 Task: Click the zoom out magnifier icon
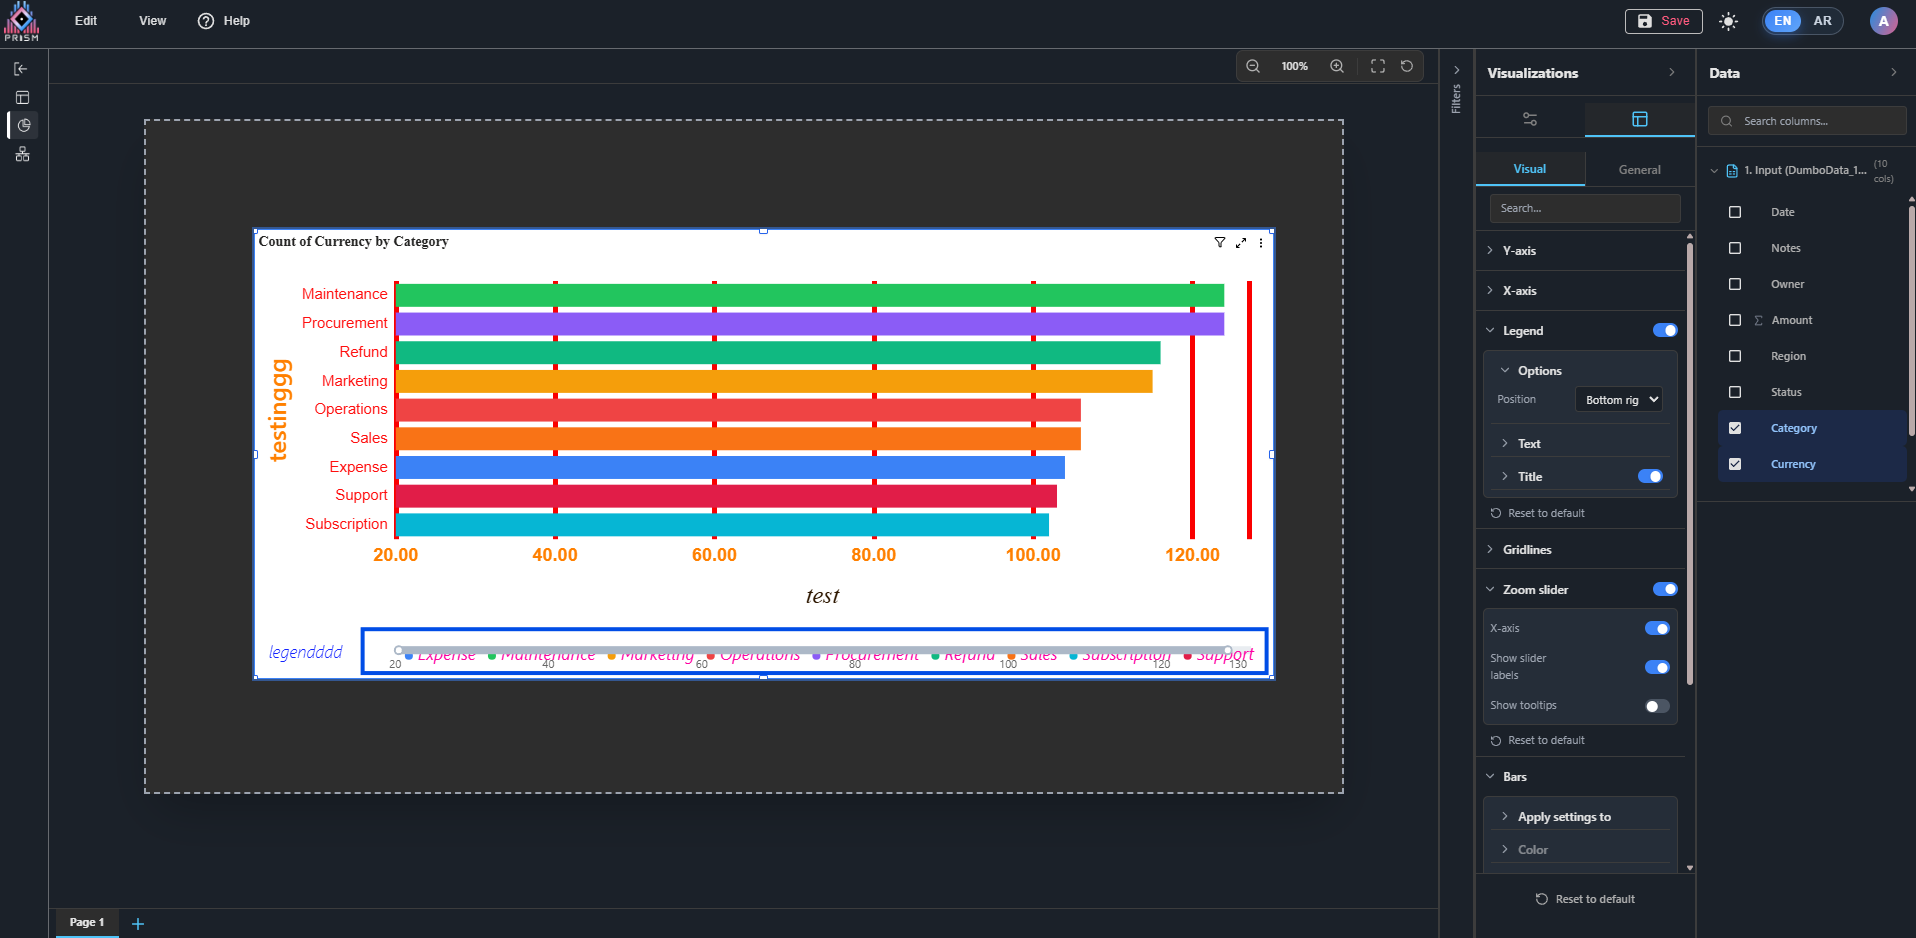click(1253, 66)
